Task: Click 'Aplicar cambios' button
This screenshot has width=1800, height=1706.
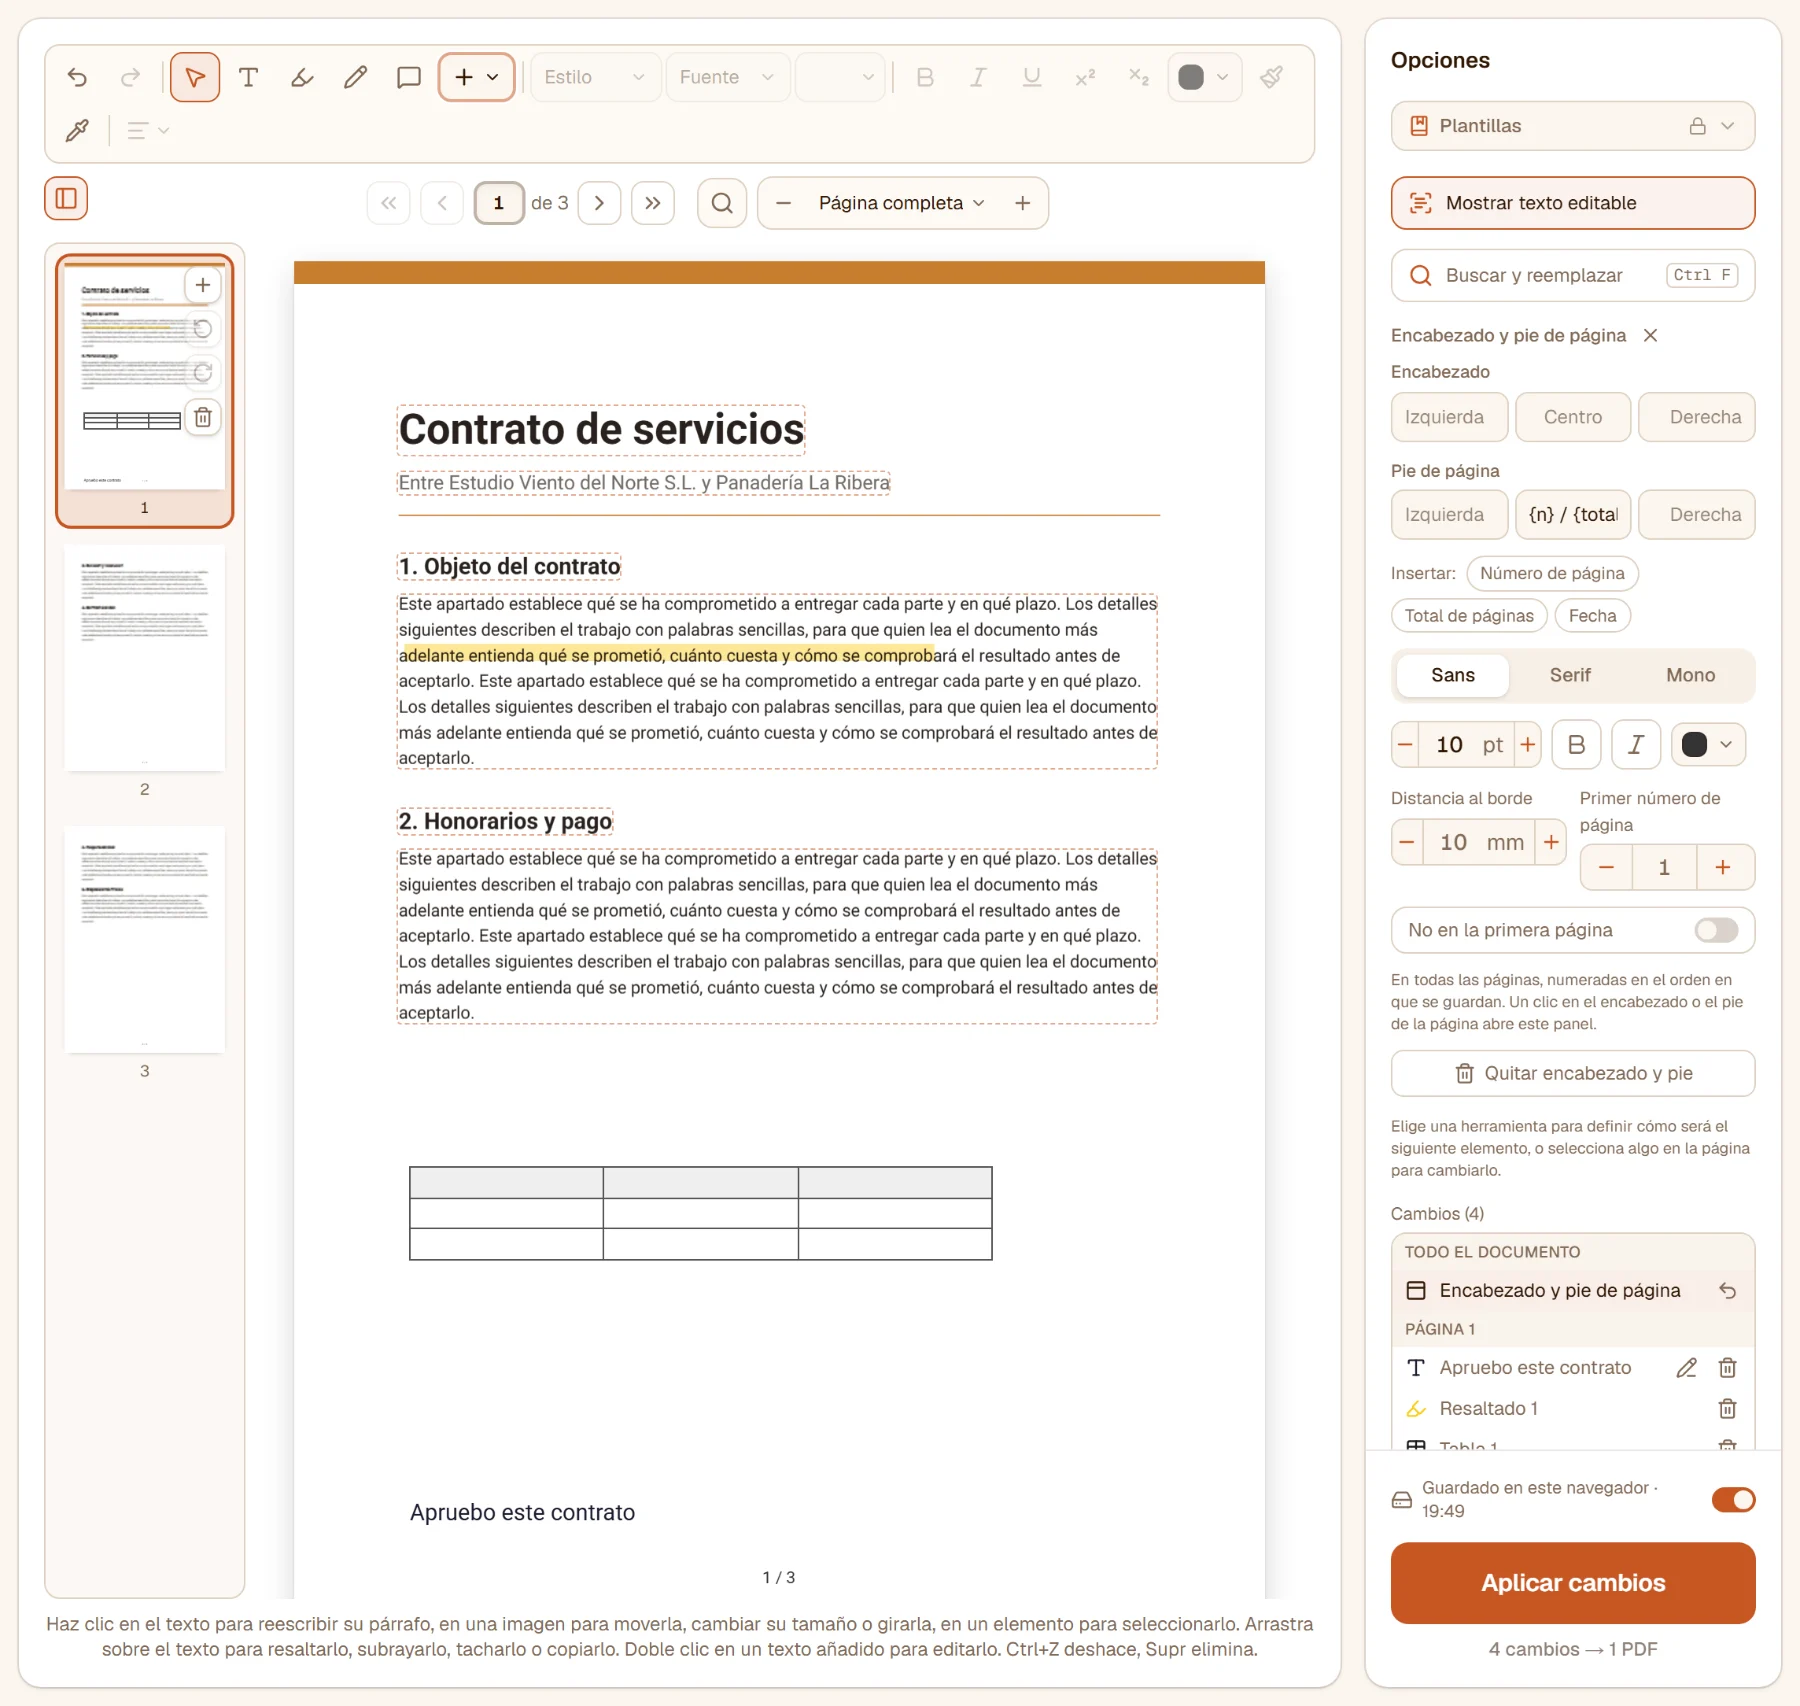Action: [x=1573, y=1583]
